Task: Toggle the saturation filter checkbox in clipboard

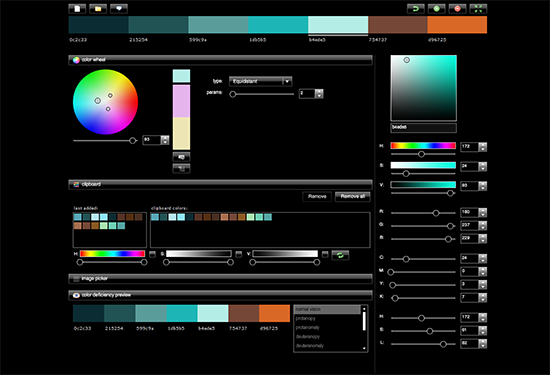Action: coord(239,254)
